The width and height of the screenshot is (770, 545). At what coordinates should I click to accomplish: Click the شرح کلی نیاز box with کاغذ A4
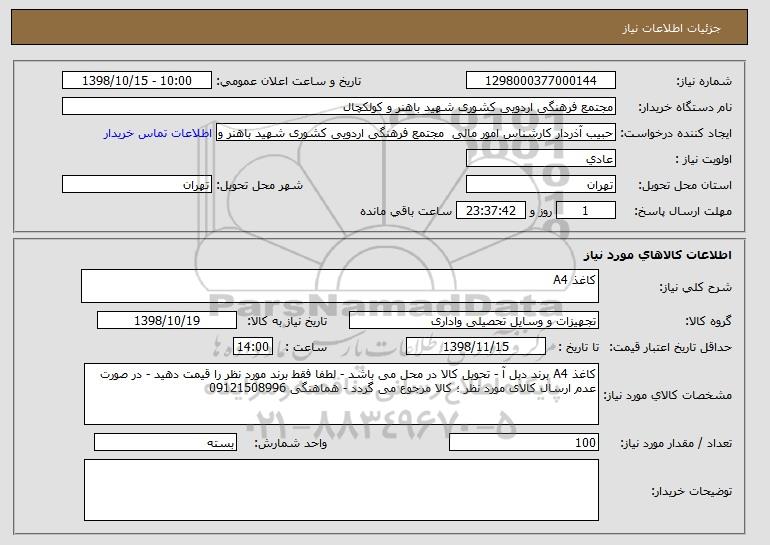pos(340,286)
